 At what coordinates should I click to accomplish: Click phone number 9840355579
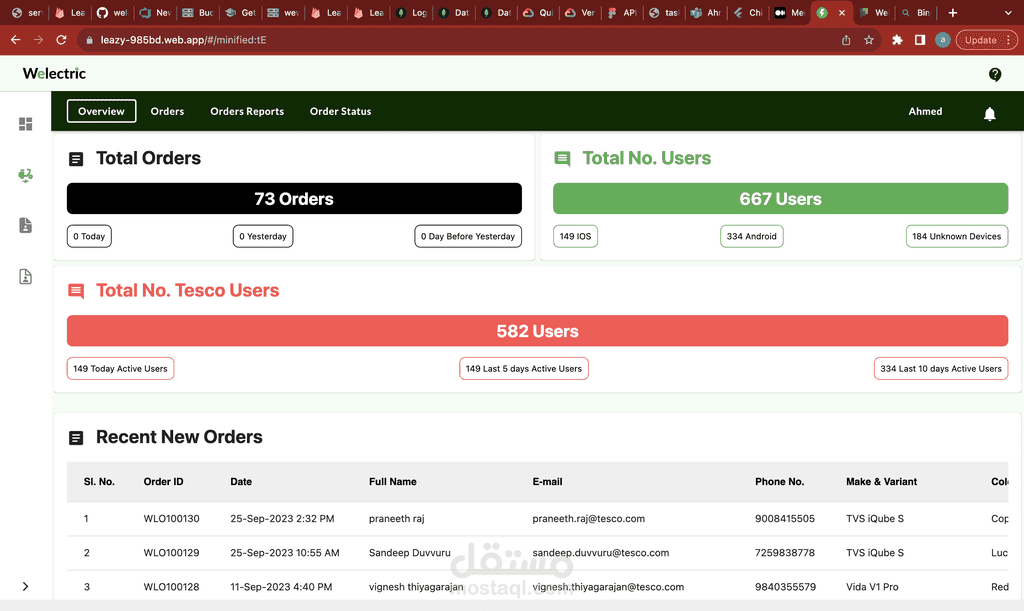click(785, 587)
